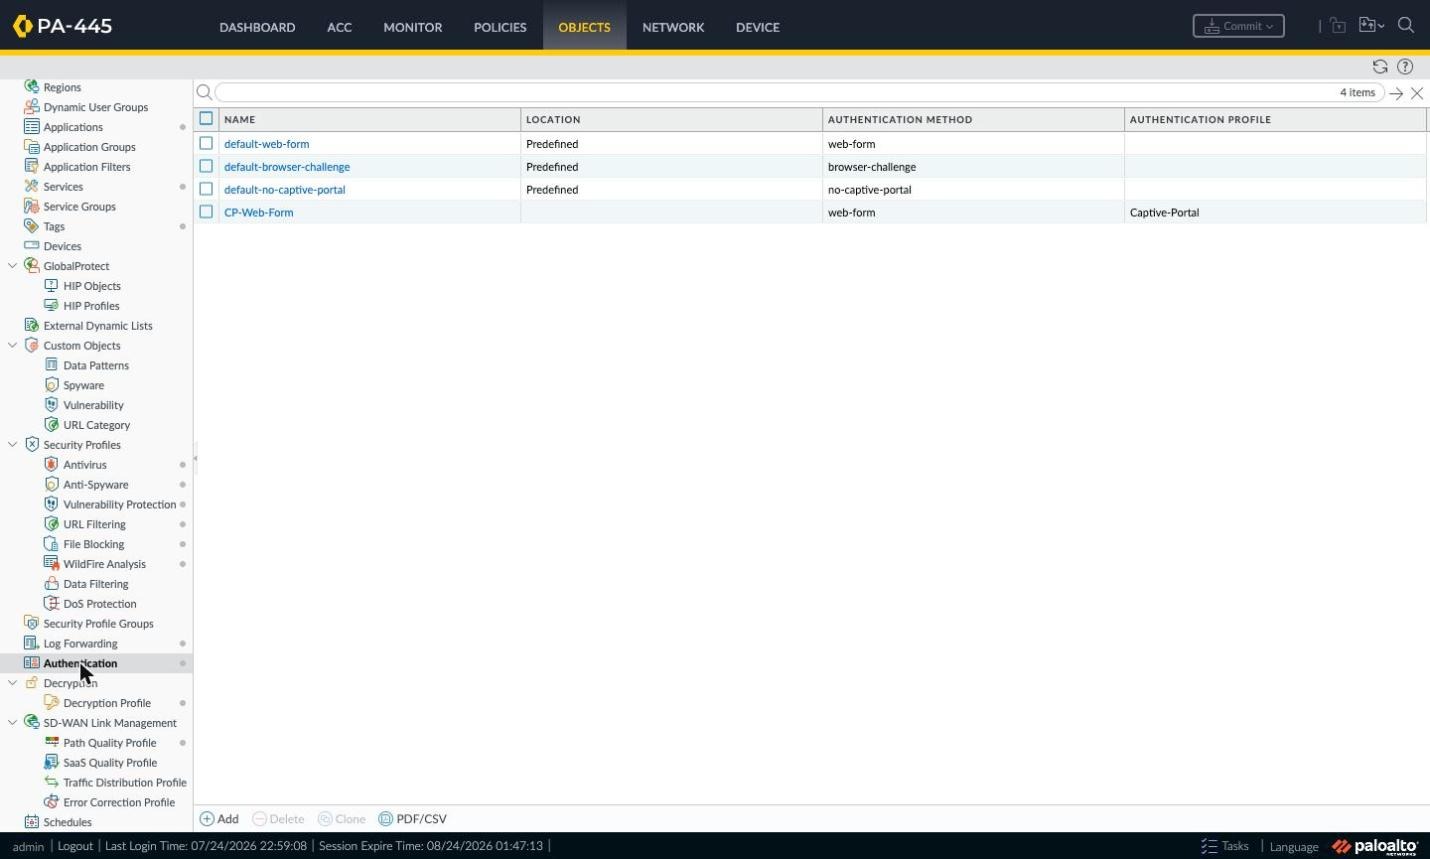Screen dimensions: 1430x859
Task: Click the Services tools icon
Action: click(x=31, y=187)
